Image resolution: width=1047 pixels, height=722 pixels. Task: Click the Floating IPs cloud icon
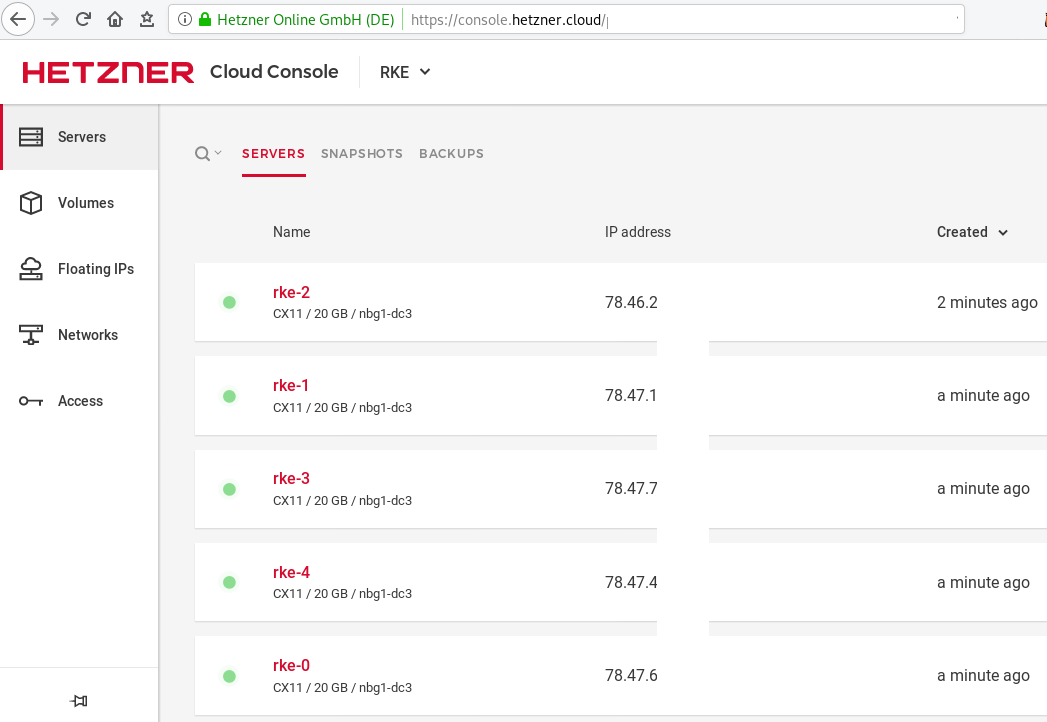(x=31, y=269)
